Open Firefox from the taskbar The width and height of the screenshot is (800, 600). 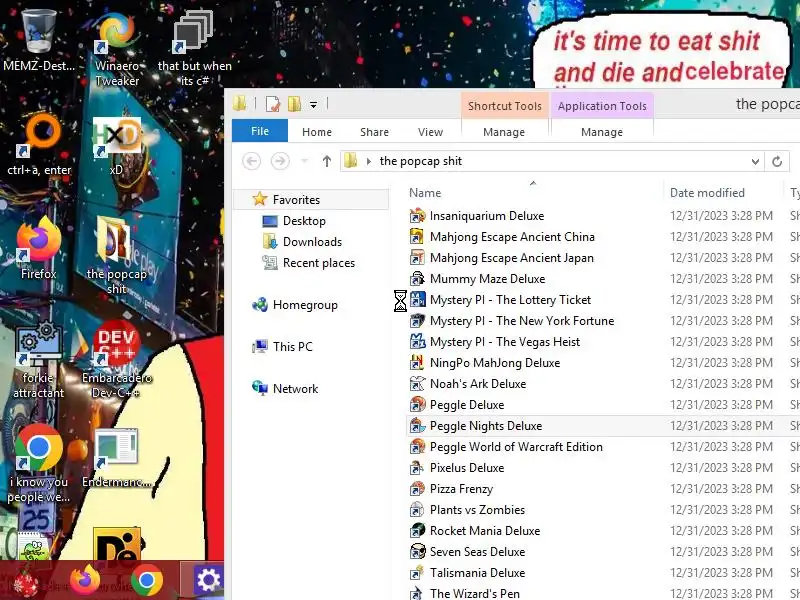coord(85,580)
